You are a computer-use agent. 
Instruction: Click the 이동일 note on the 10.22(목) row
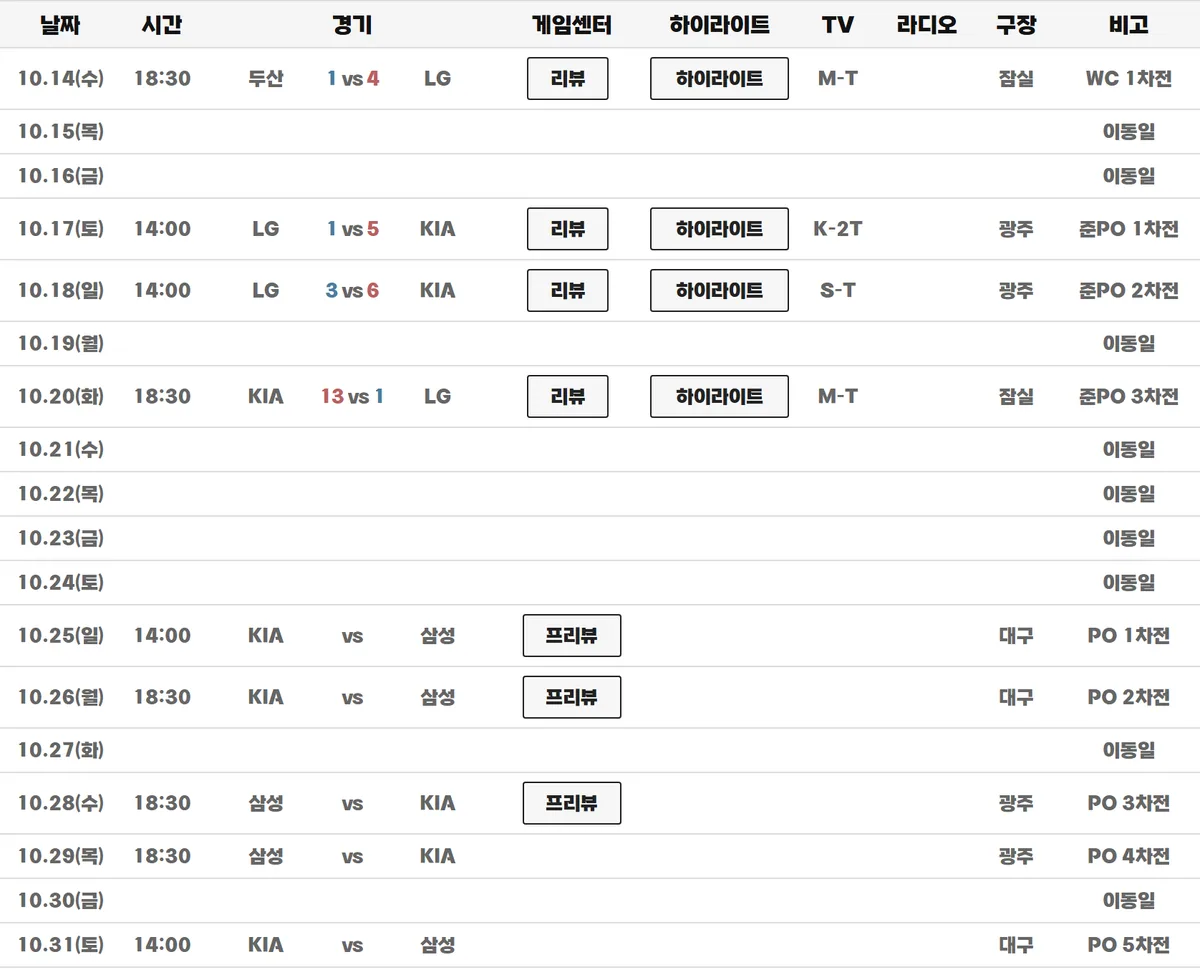coord(1129,494)
